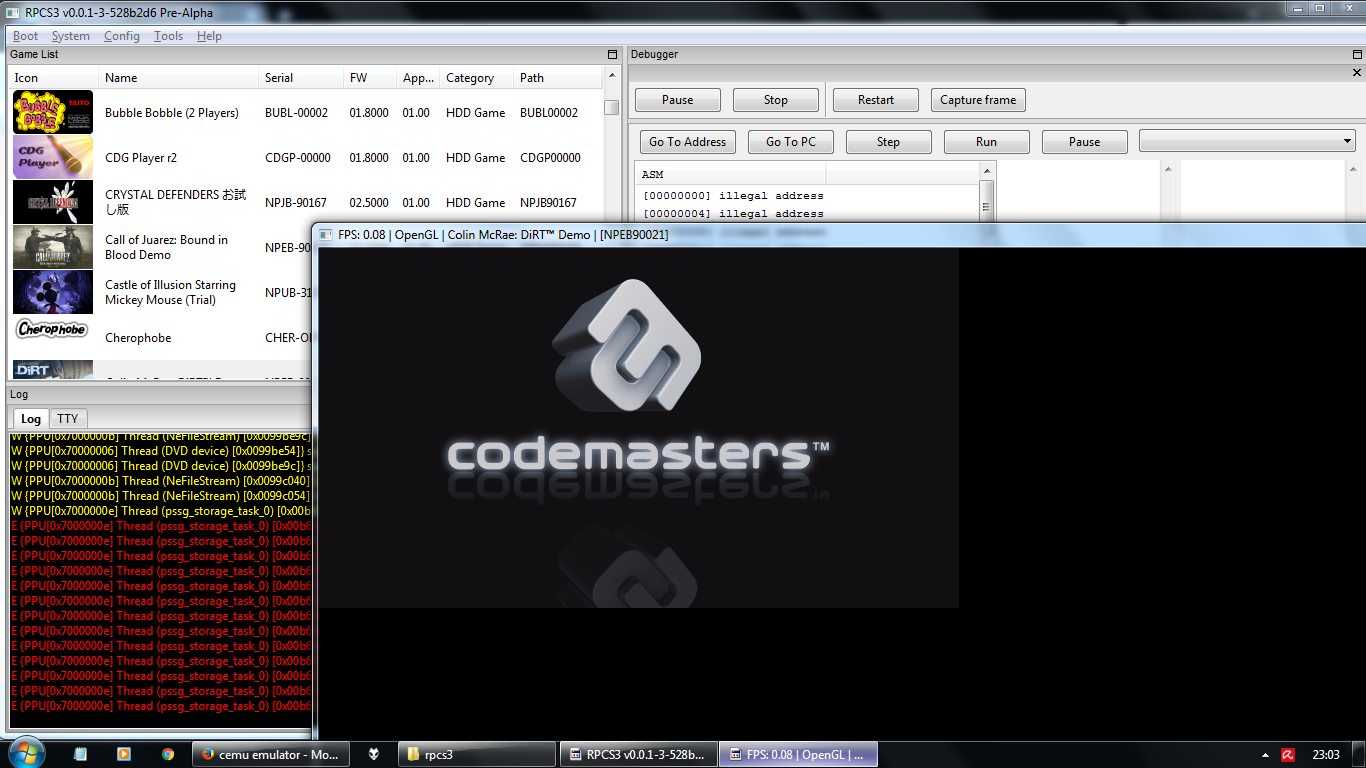
Task: Close the Debugger panel with X
Action: point(1357,73)
